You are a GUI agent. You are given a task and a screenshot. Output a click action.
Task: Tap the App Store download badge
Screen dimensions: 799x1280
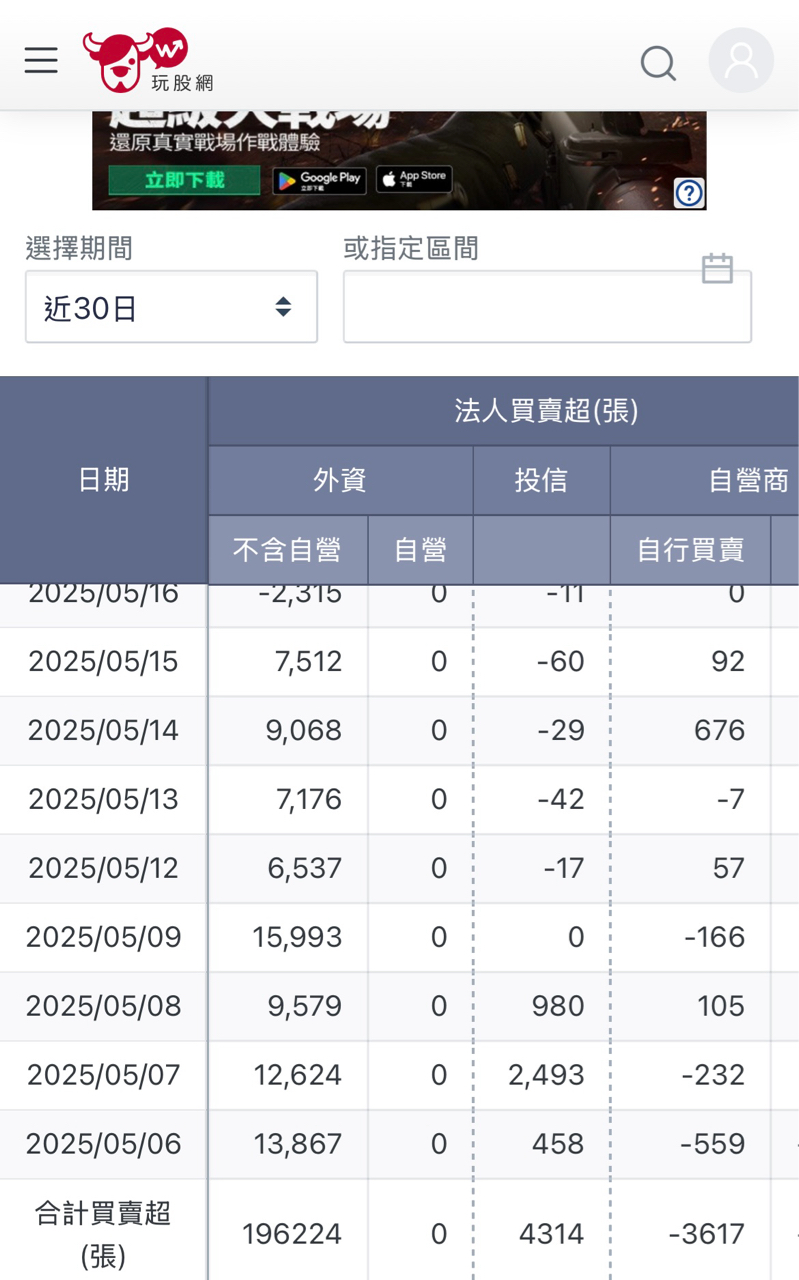414,180
